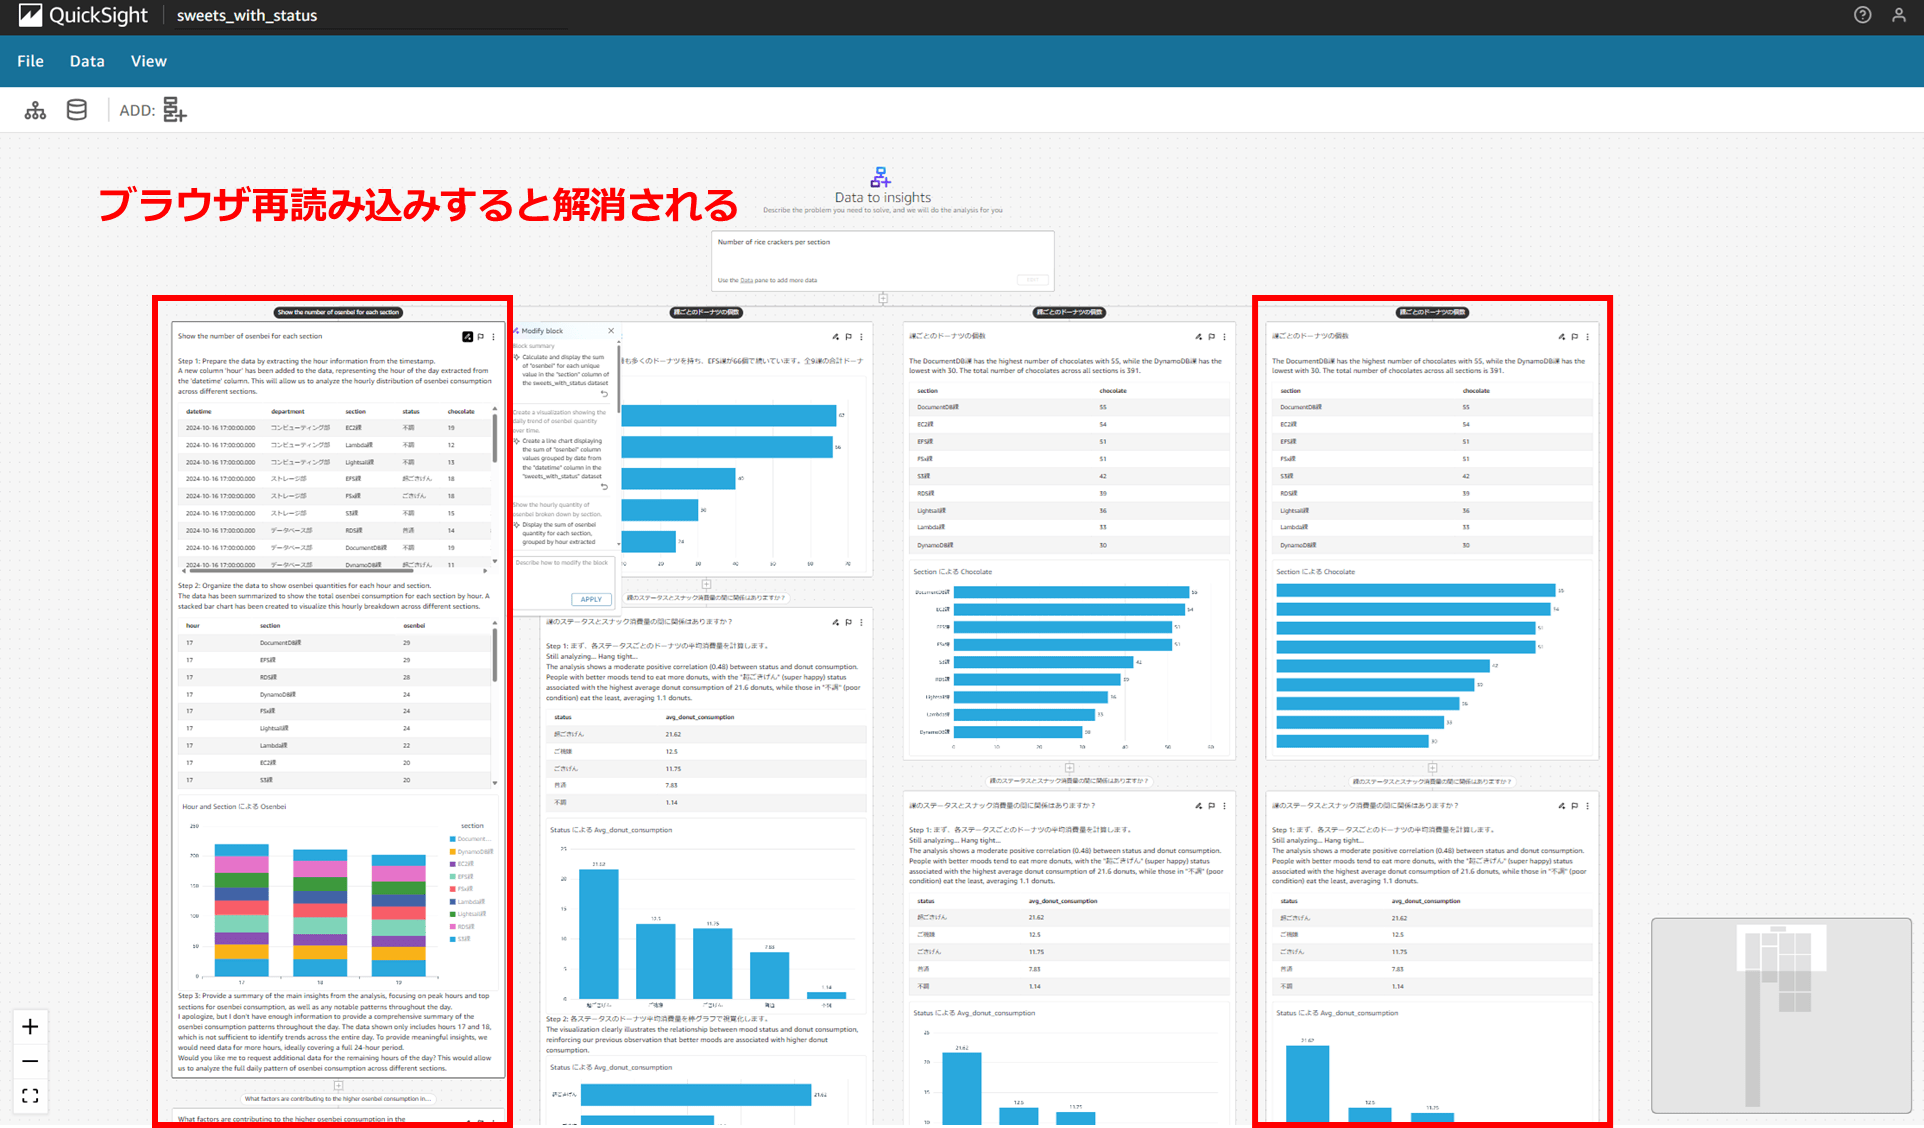
Task: Click modify icon on fourth-column snack status block
Action: click(1561, 806)
